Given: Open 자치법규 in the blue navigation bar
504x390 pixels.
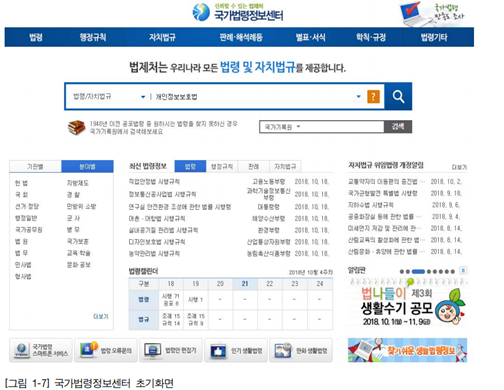Looking at the screenshot, I should pos(162,37).
